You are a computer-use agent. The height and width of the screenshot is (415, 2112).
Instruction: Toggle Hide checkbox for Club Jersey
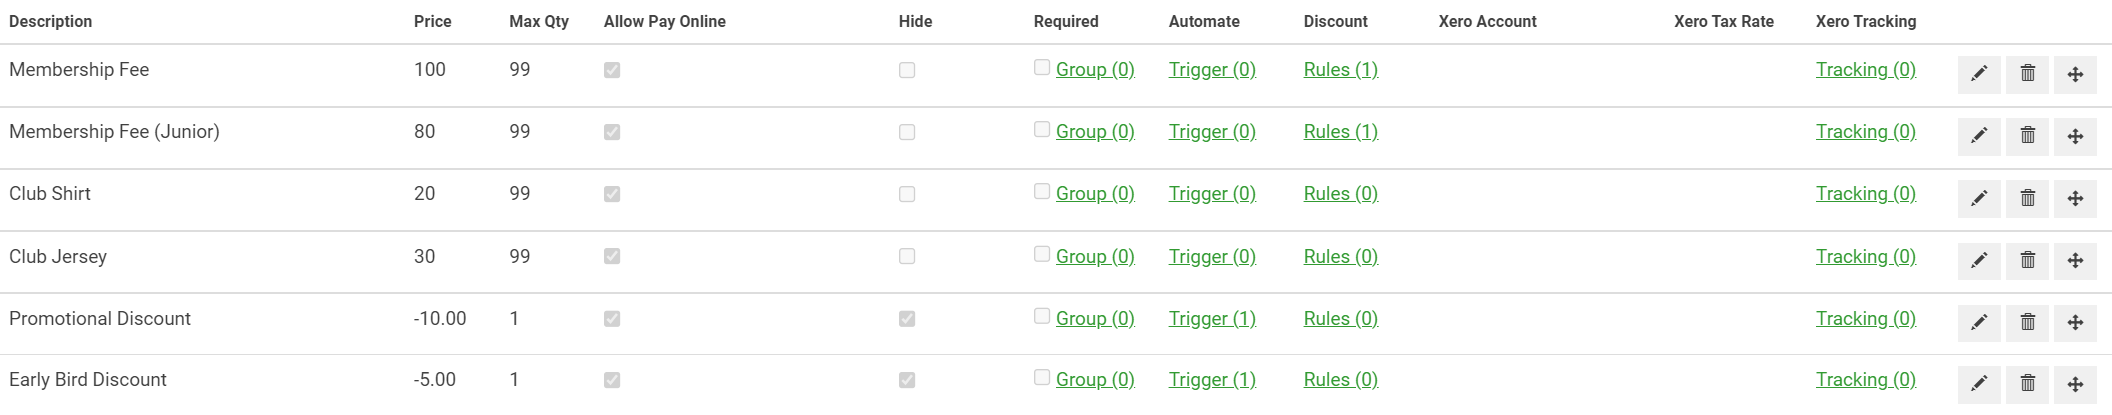(x=907, y=257)
